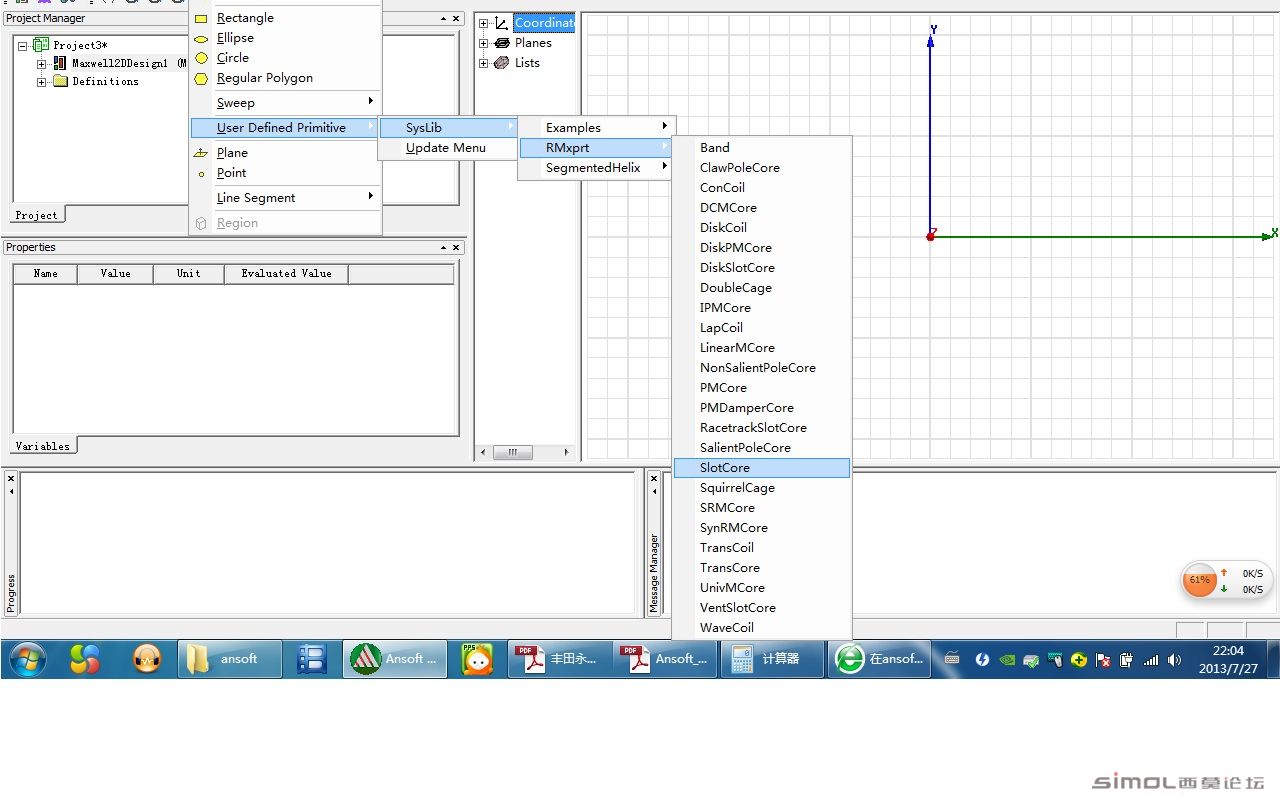Select UnivMCore primitive
This screenshot has width=1280, height=800.
pos(762,588)
